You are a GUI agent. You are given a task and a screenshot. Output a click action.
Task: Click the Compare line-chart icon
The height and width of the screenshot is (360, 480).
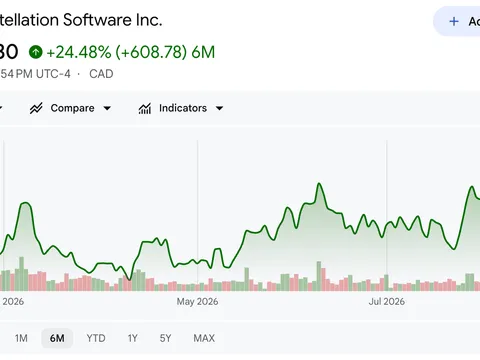(x=36, y=108)
